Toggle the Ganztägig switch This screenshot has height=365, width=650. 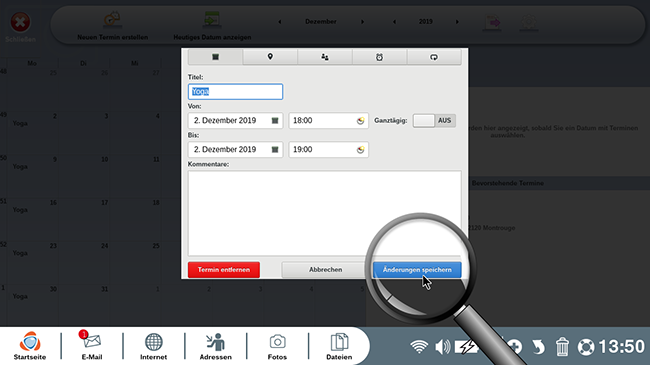[434, 121]
